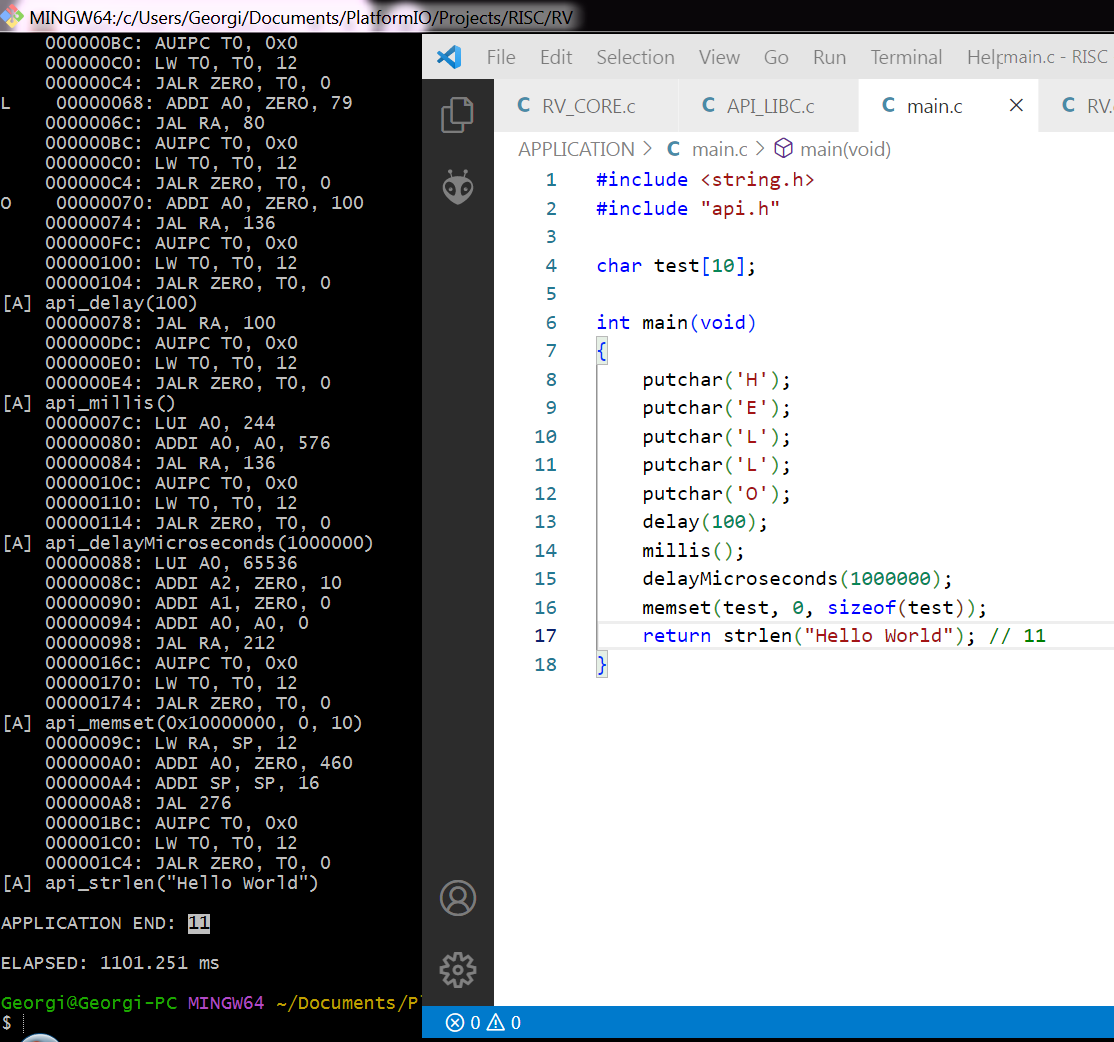1114x1042 pixels.
Task: Click the delay(100) call on line 13
Action: (705, 522)
